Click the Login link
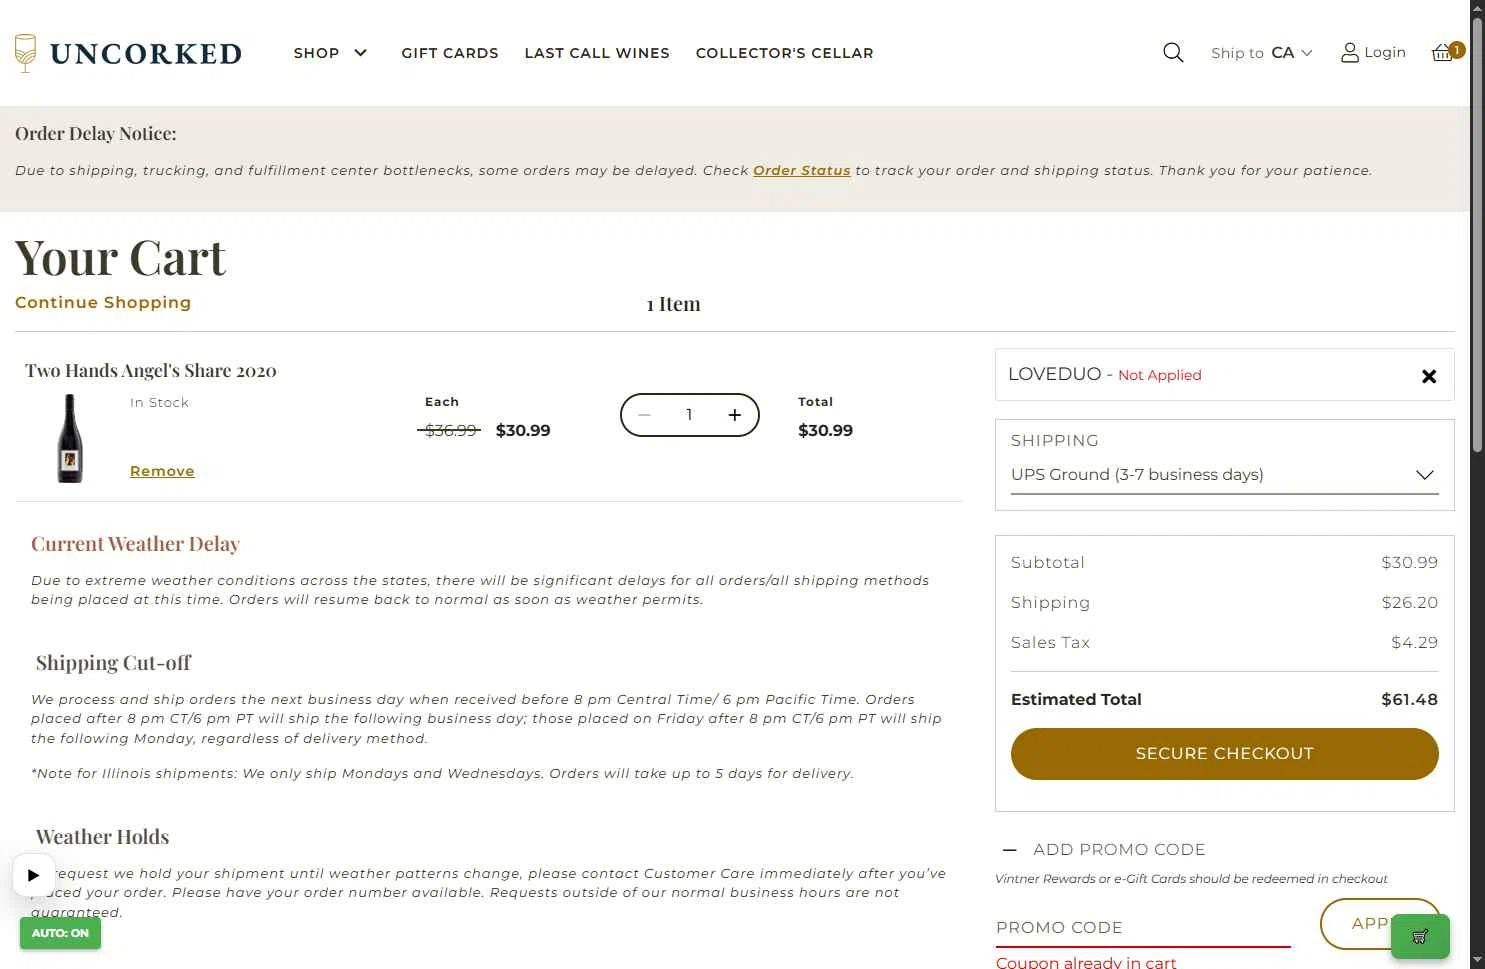1485x969 pixels. 1373,53
